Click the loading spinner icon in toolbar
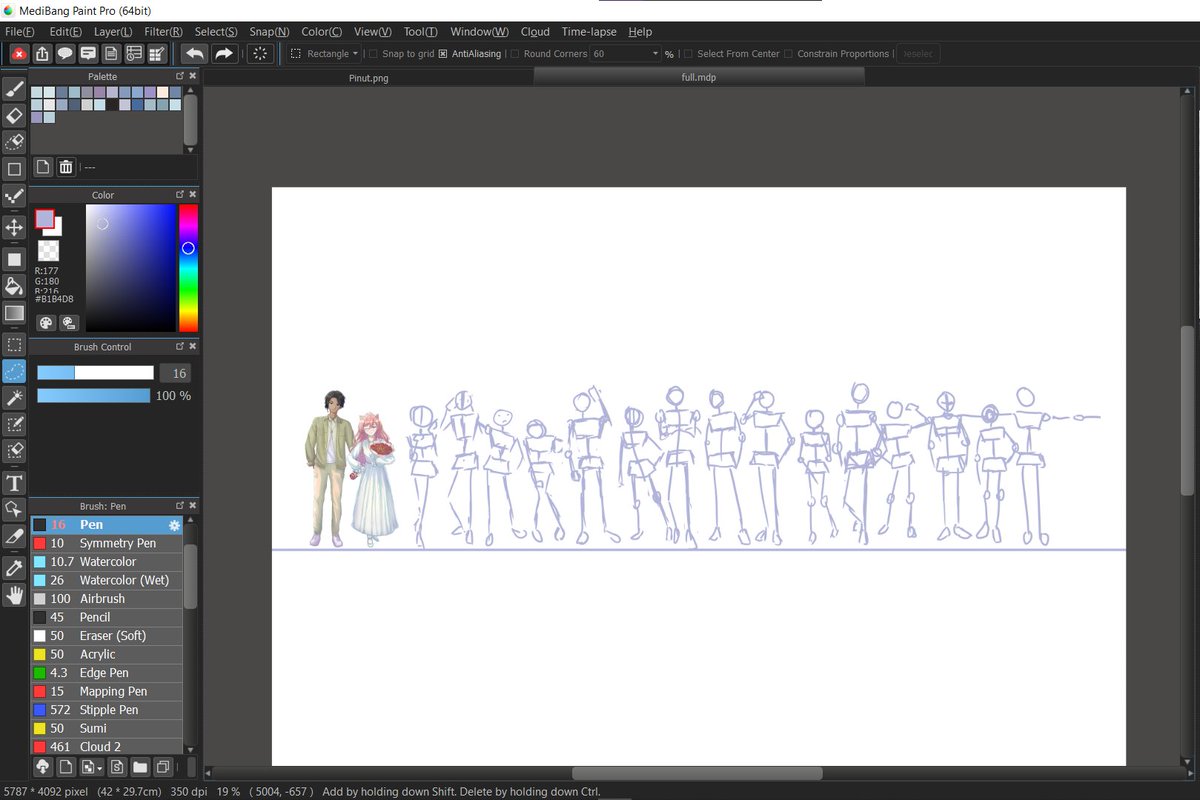1200x800 pixels. coord(259,54)
